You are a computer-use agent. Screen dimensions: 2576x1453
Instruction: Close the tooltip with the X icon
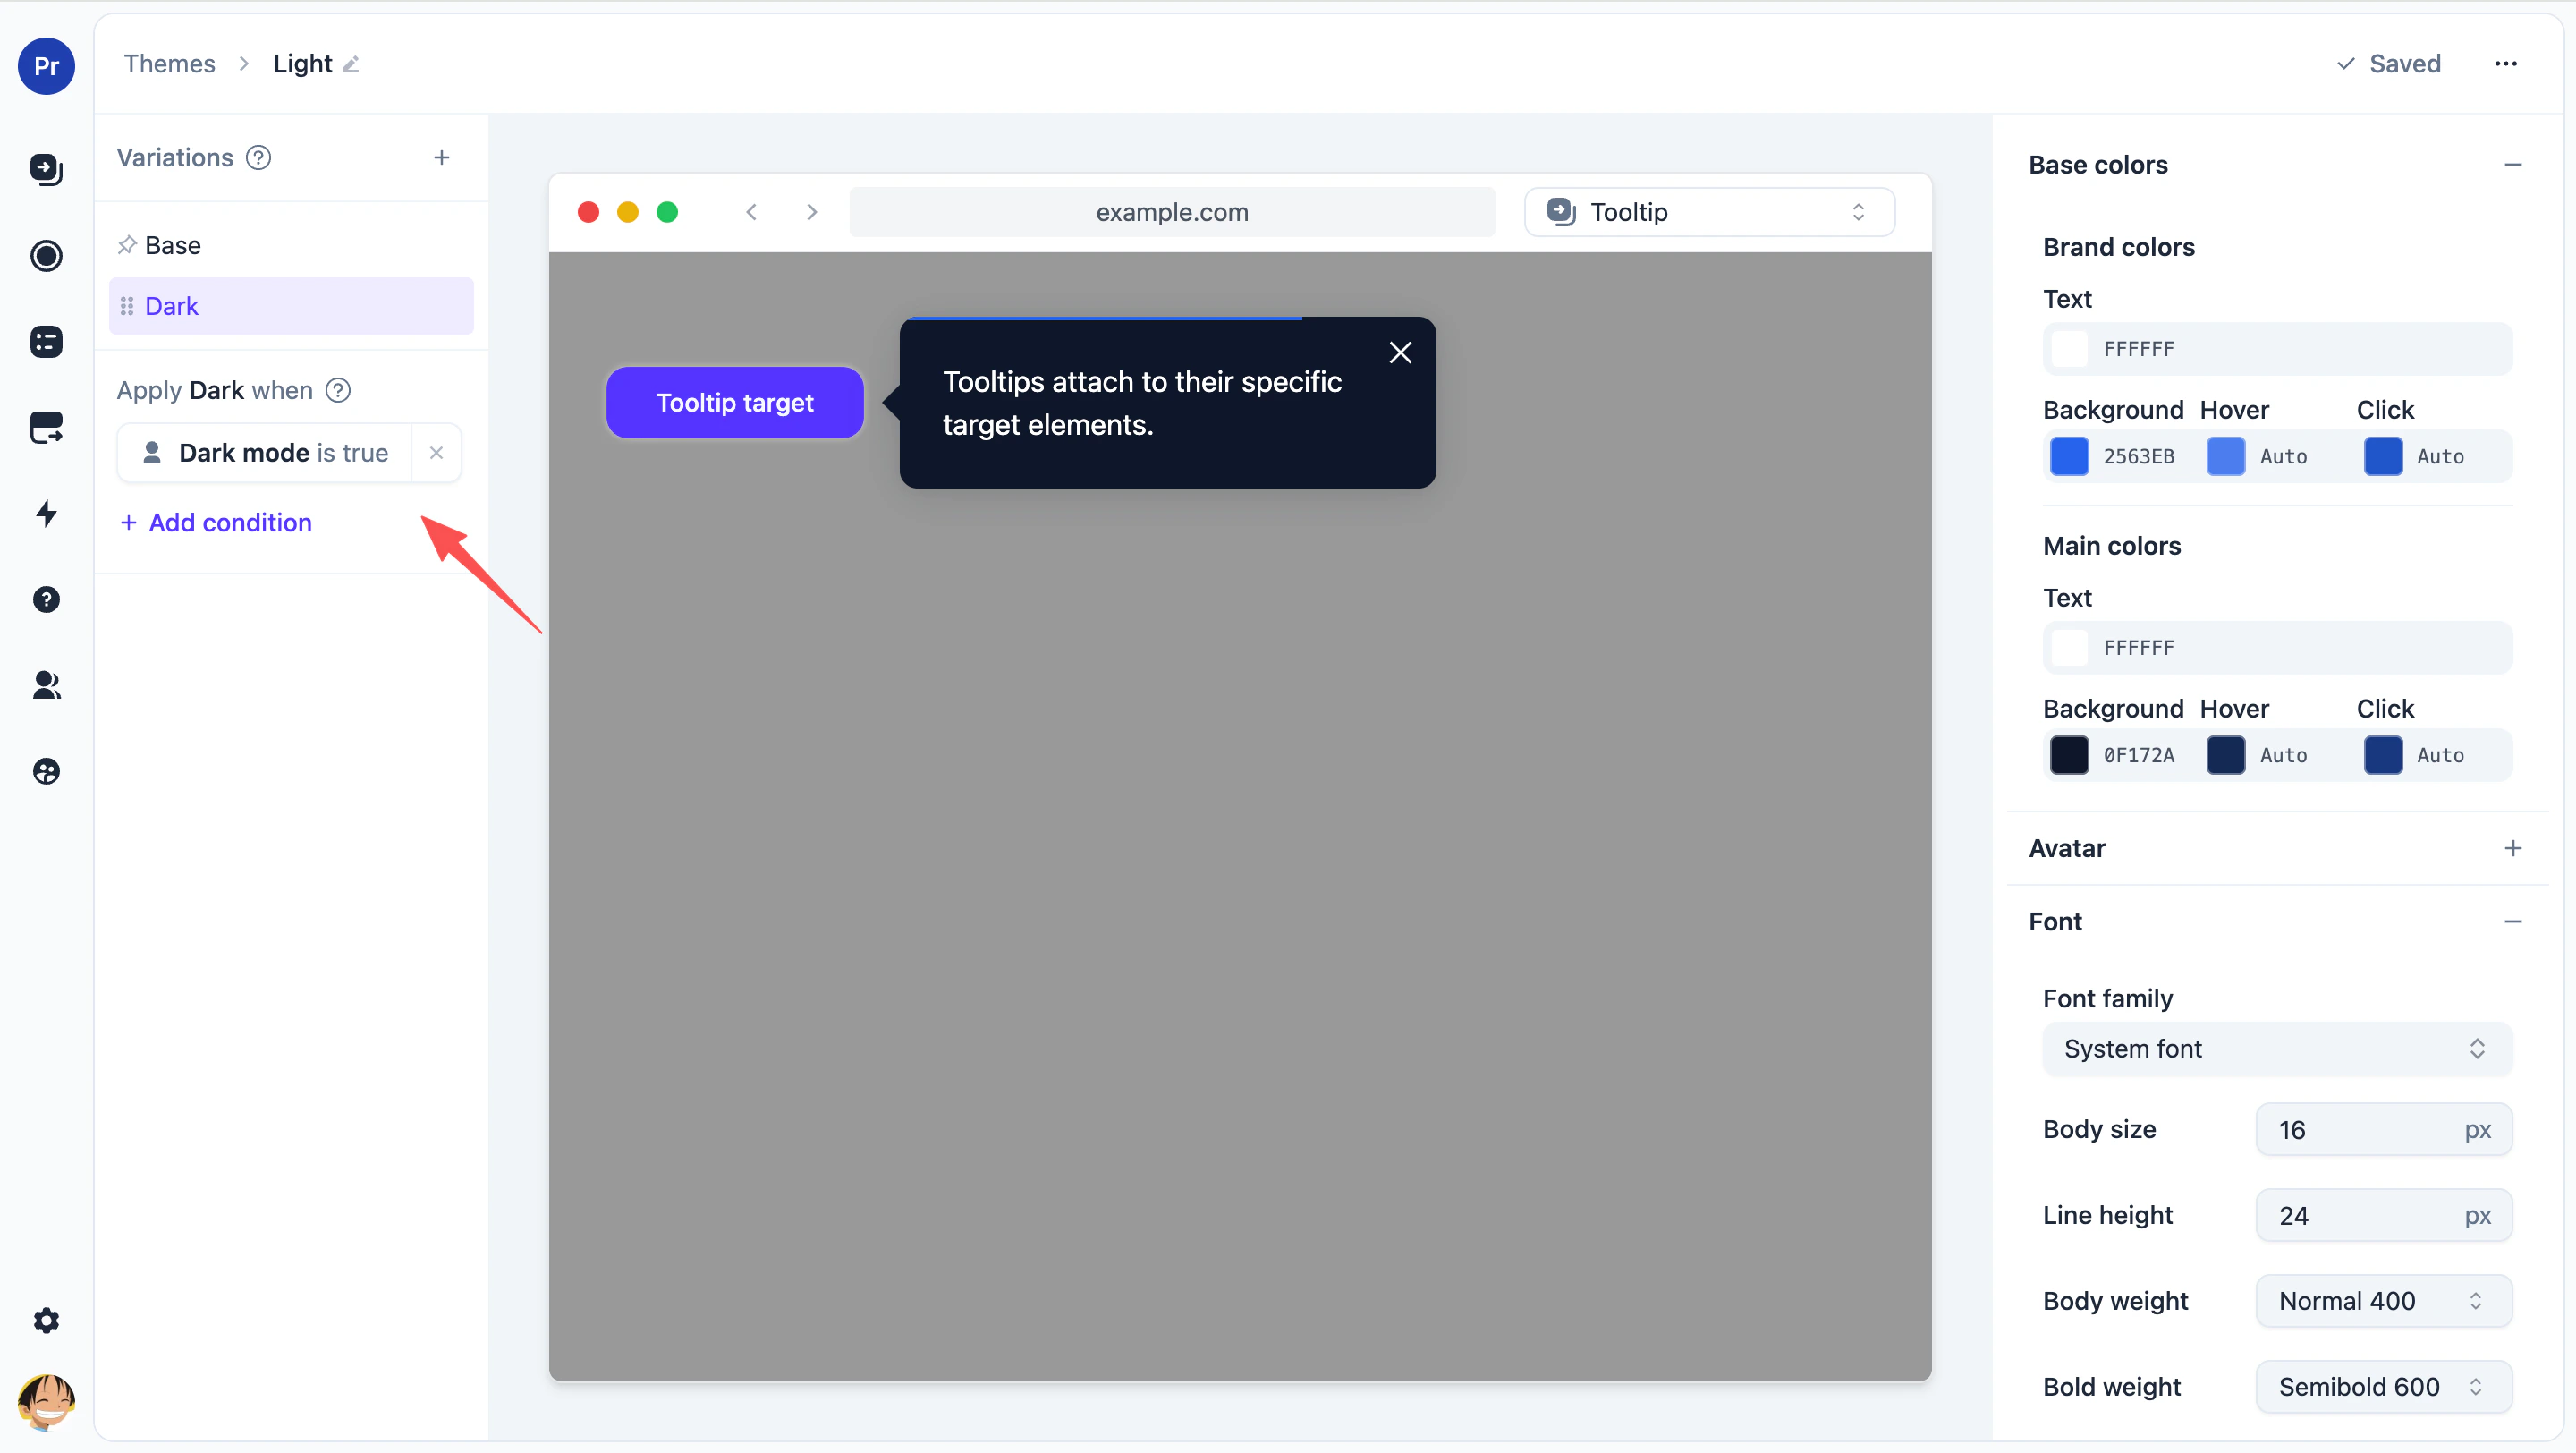(1400, 352)
